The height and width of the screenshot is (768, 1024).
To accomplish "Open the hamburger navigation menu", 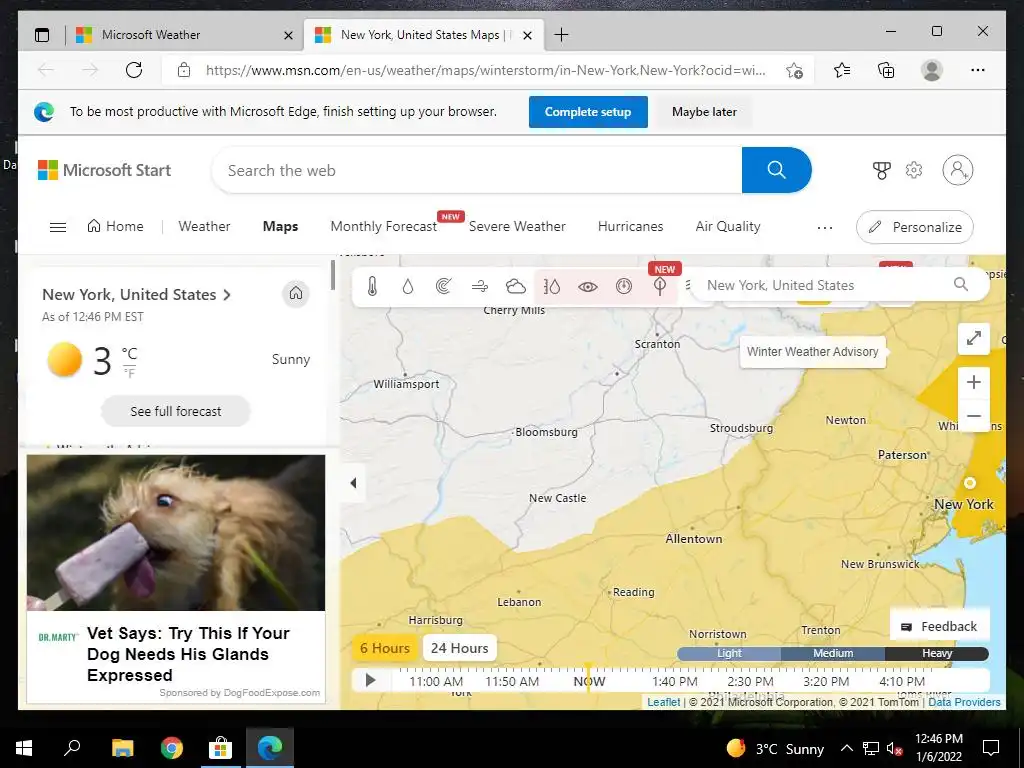I will [58, 227].
